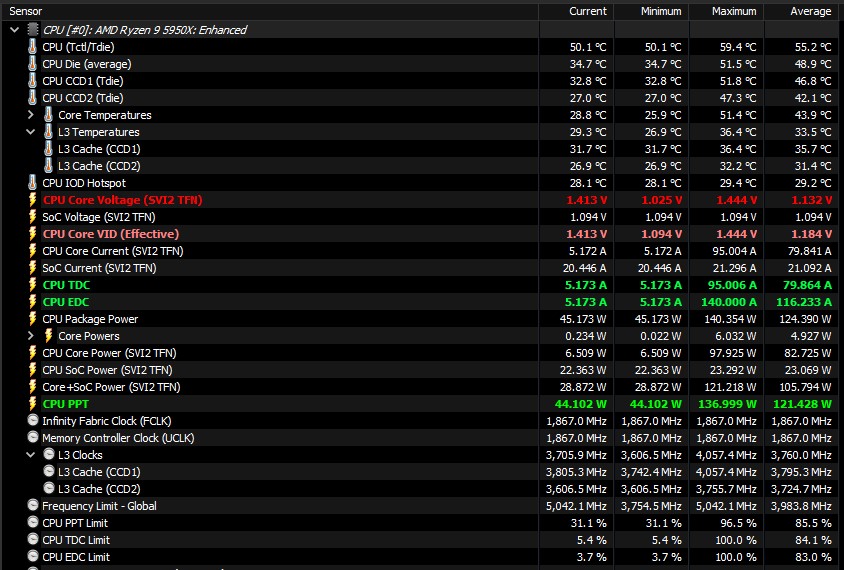
Task: Select the CPU Core Voltage (SVI2 TFN) label
Action: (x=123, y=200)
